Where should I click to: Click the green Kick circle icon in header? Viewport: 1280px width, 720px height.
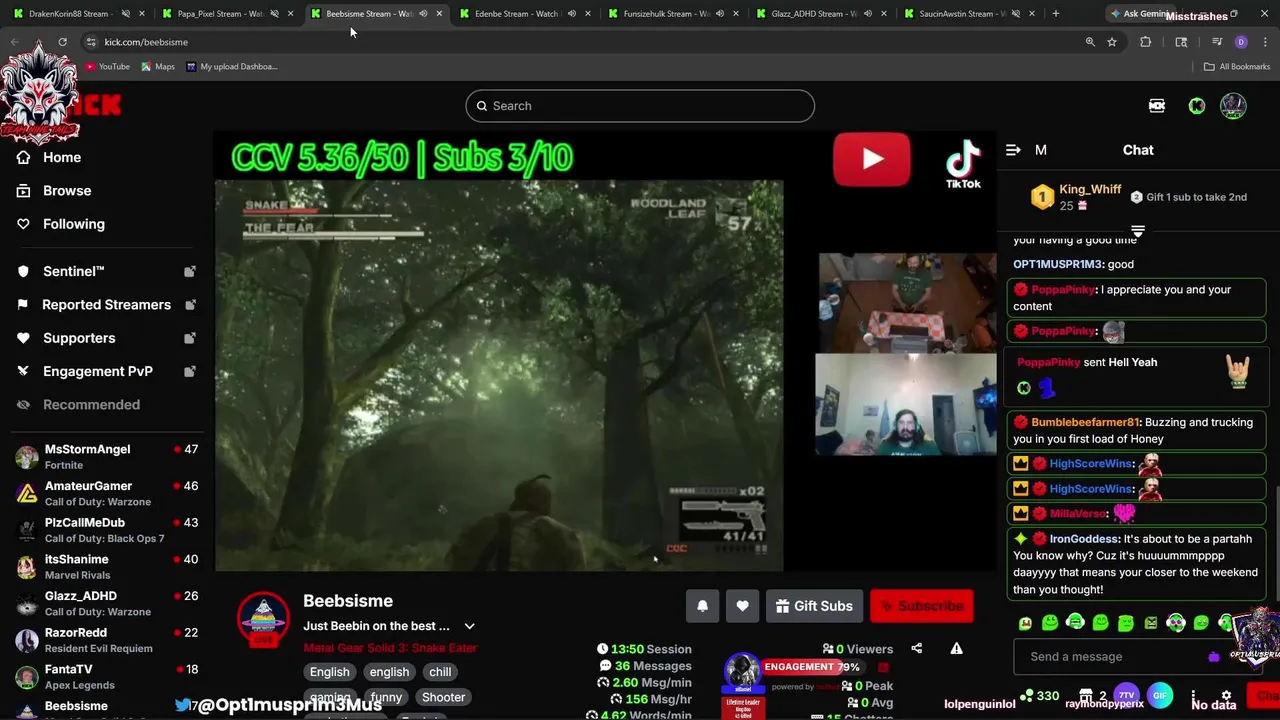1196,106
